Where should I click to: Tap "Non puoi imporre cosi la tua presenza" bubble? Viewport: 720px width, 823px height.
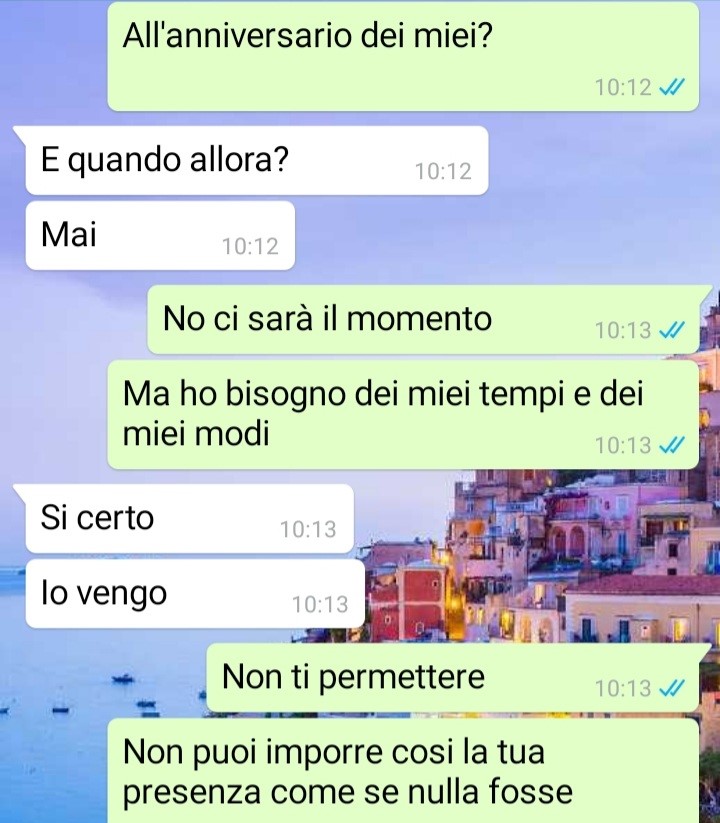click(403, 771)
